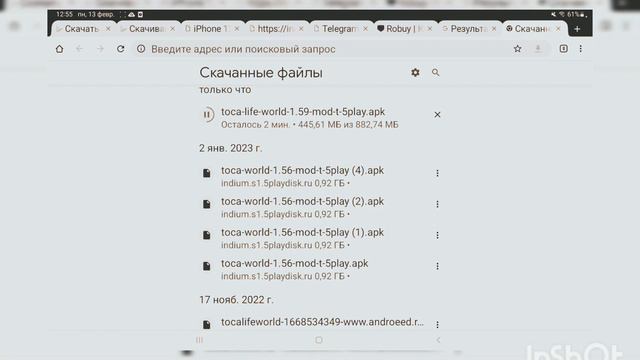This screenshot has height=360, width=640.
Task: Open options for toca-world-1.56 (2).apk
Action: click(x=437, y=204)
